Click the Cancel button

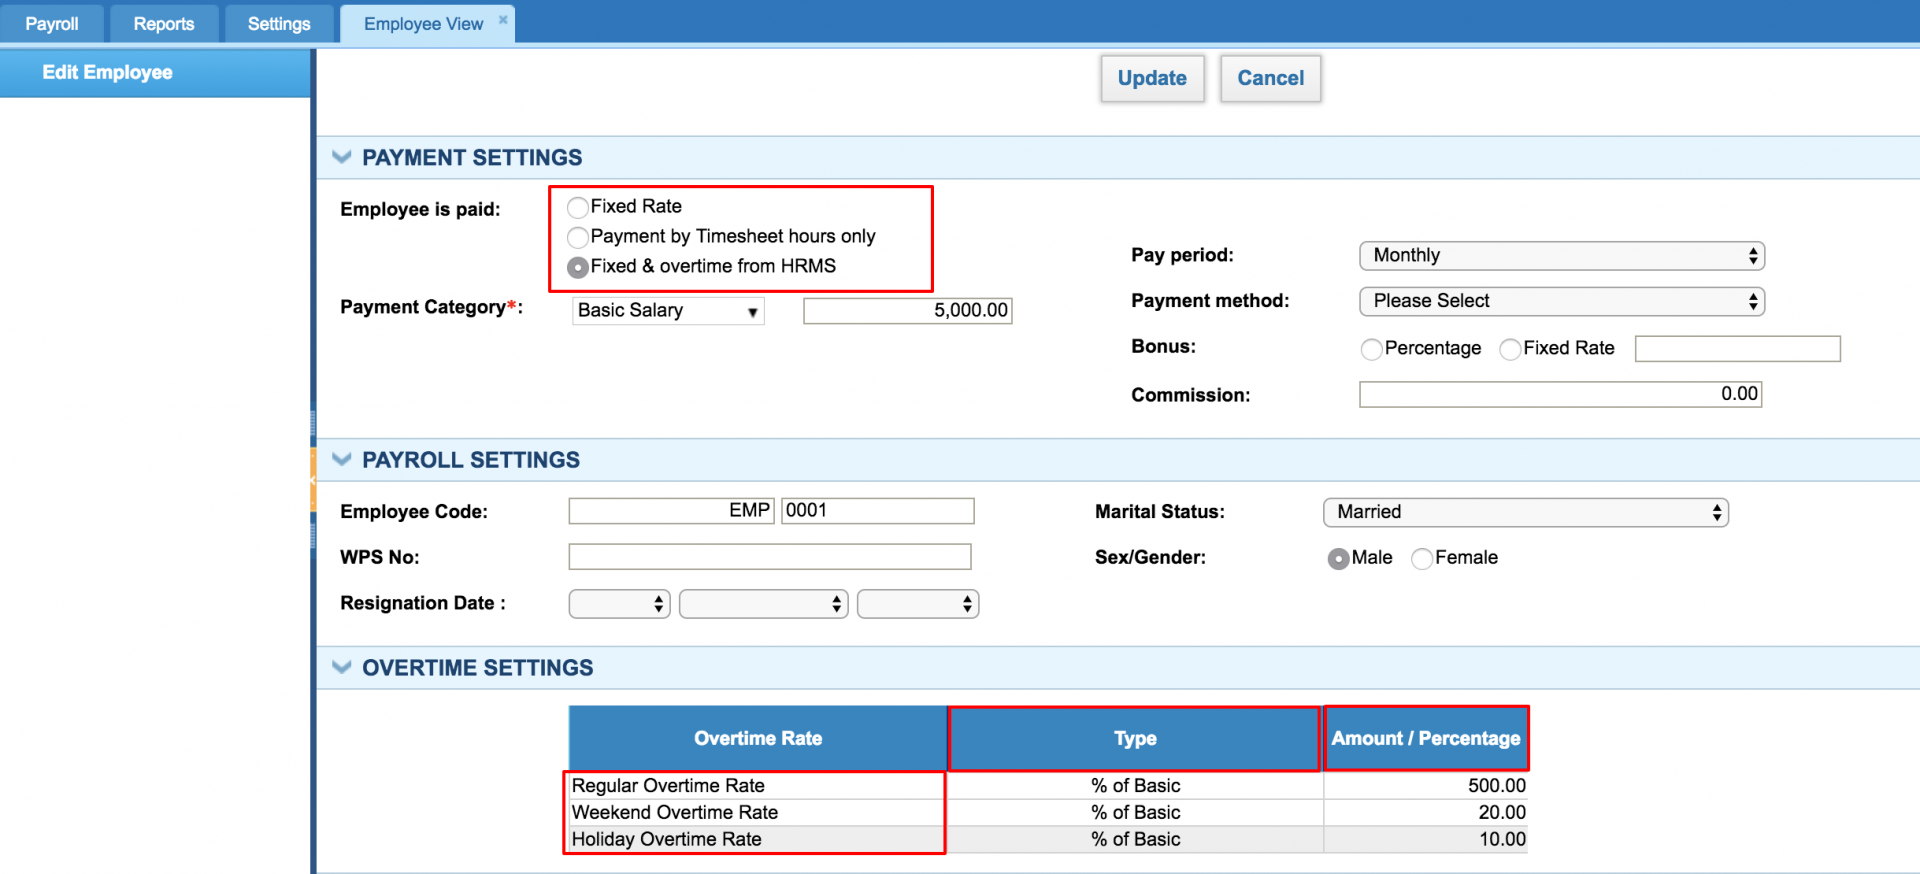pyautogui.click(x=1270, y=78)
